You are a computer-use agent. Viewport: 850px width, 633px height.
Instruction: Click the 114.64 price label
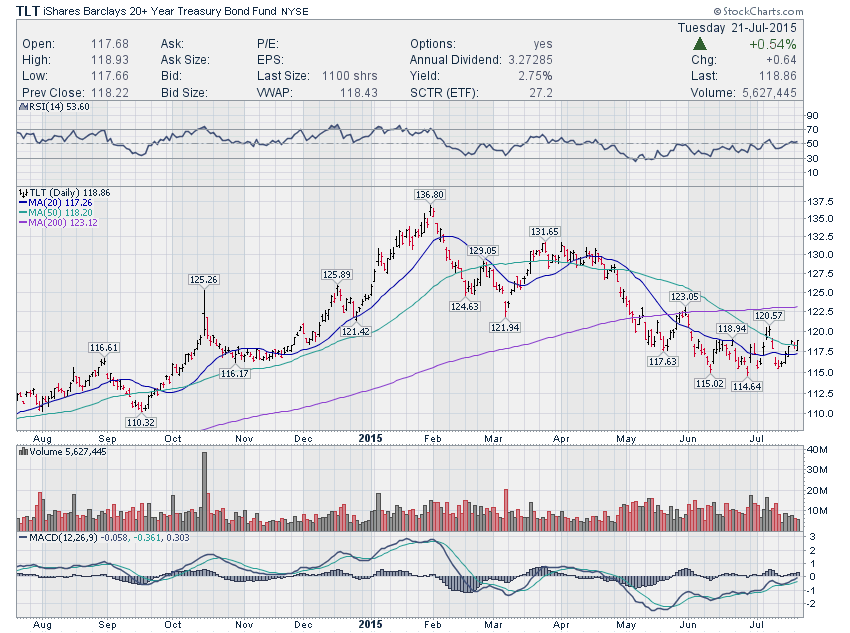tap(747, 386)
